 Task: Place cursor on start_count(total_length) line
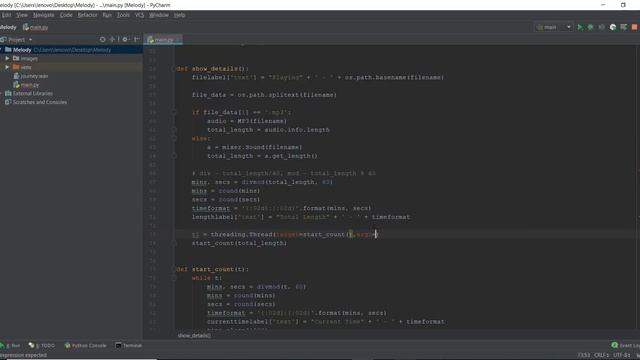(239, 243)
